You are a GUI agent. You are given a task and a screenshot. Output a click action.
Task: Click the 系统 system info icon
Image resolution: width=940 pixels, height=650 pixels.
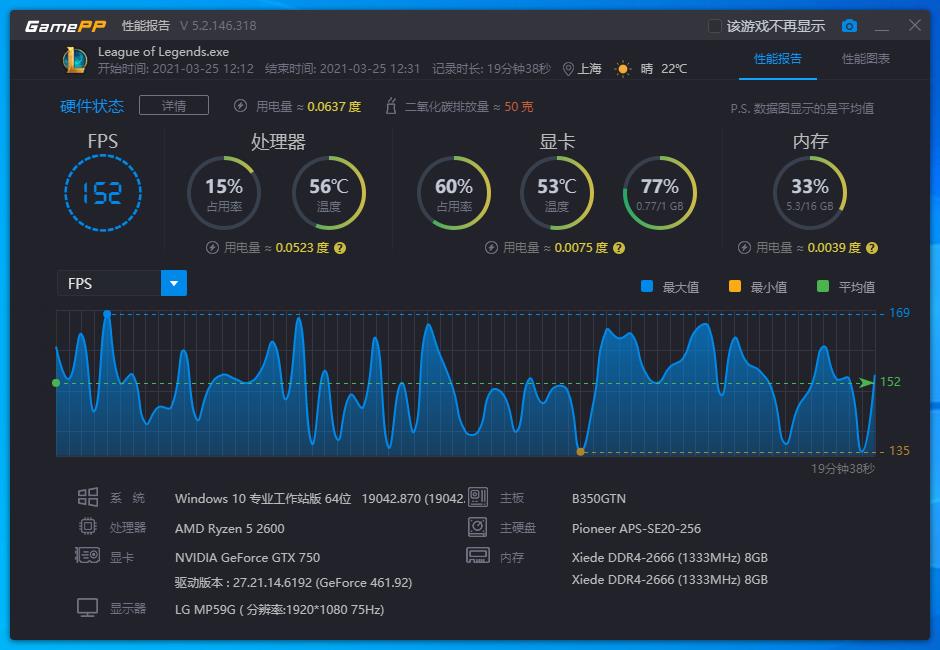tap(90, 498)
